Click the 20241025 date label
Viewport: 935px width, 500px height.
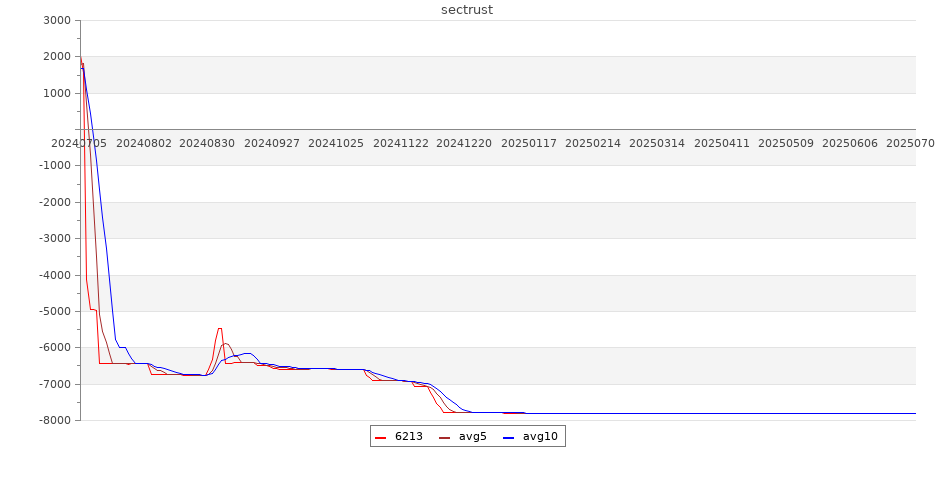(x=336, y=144)
